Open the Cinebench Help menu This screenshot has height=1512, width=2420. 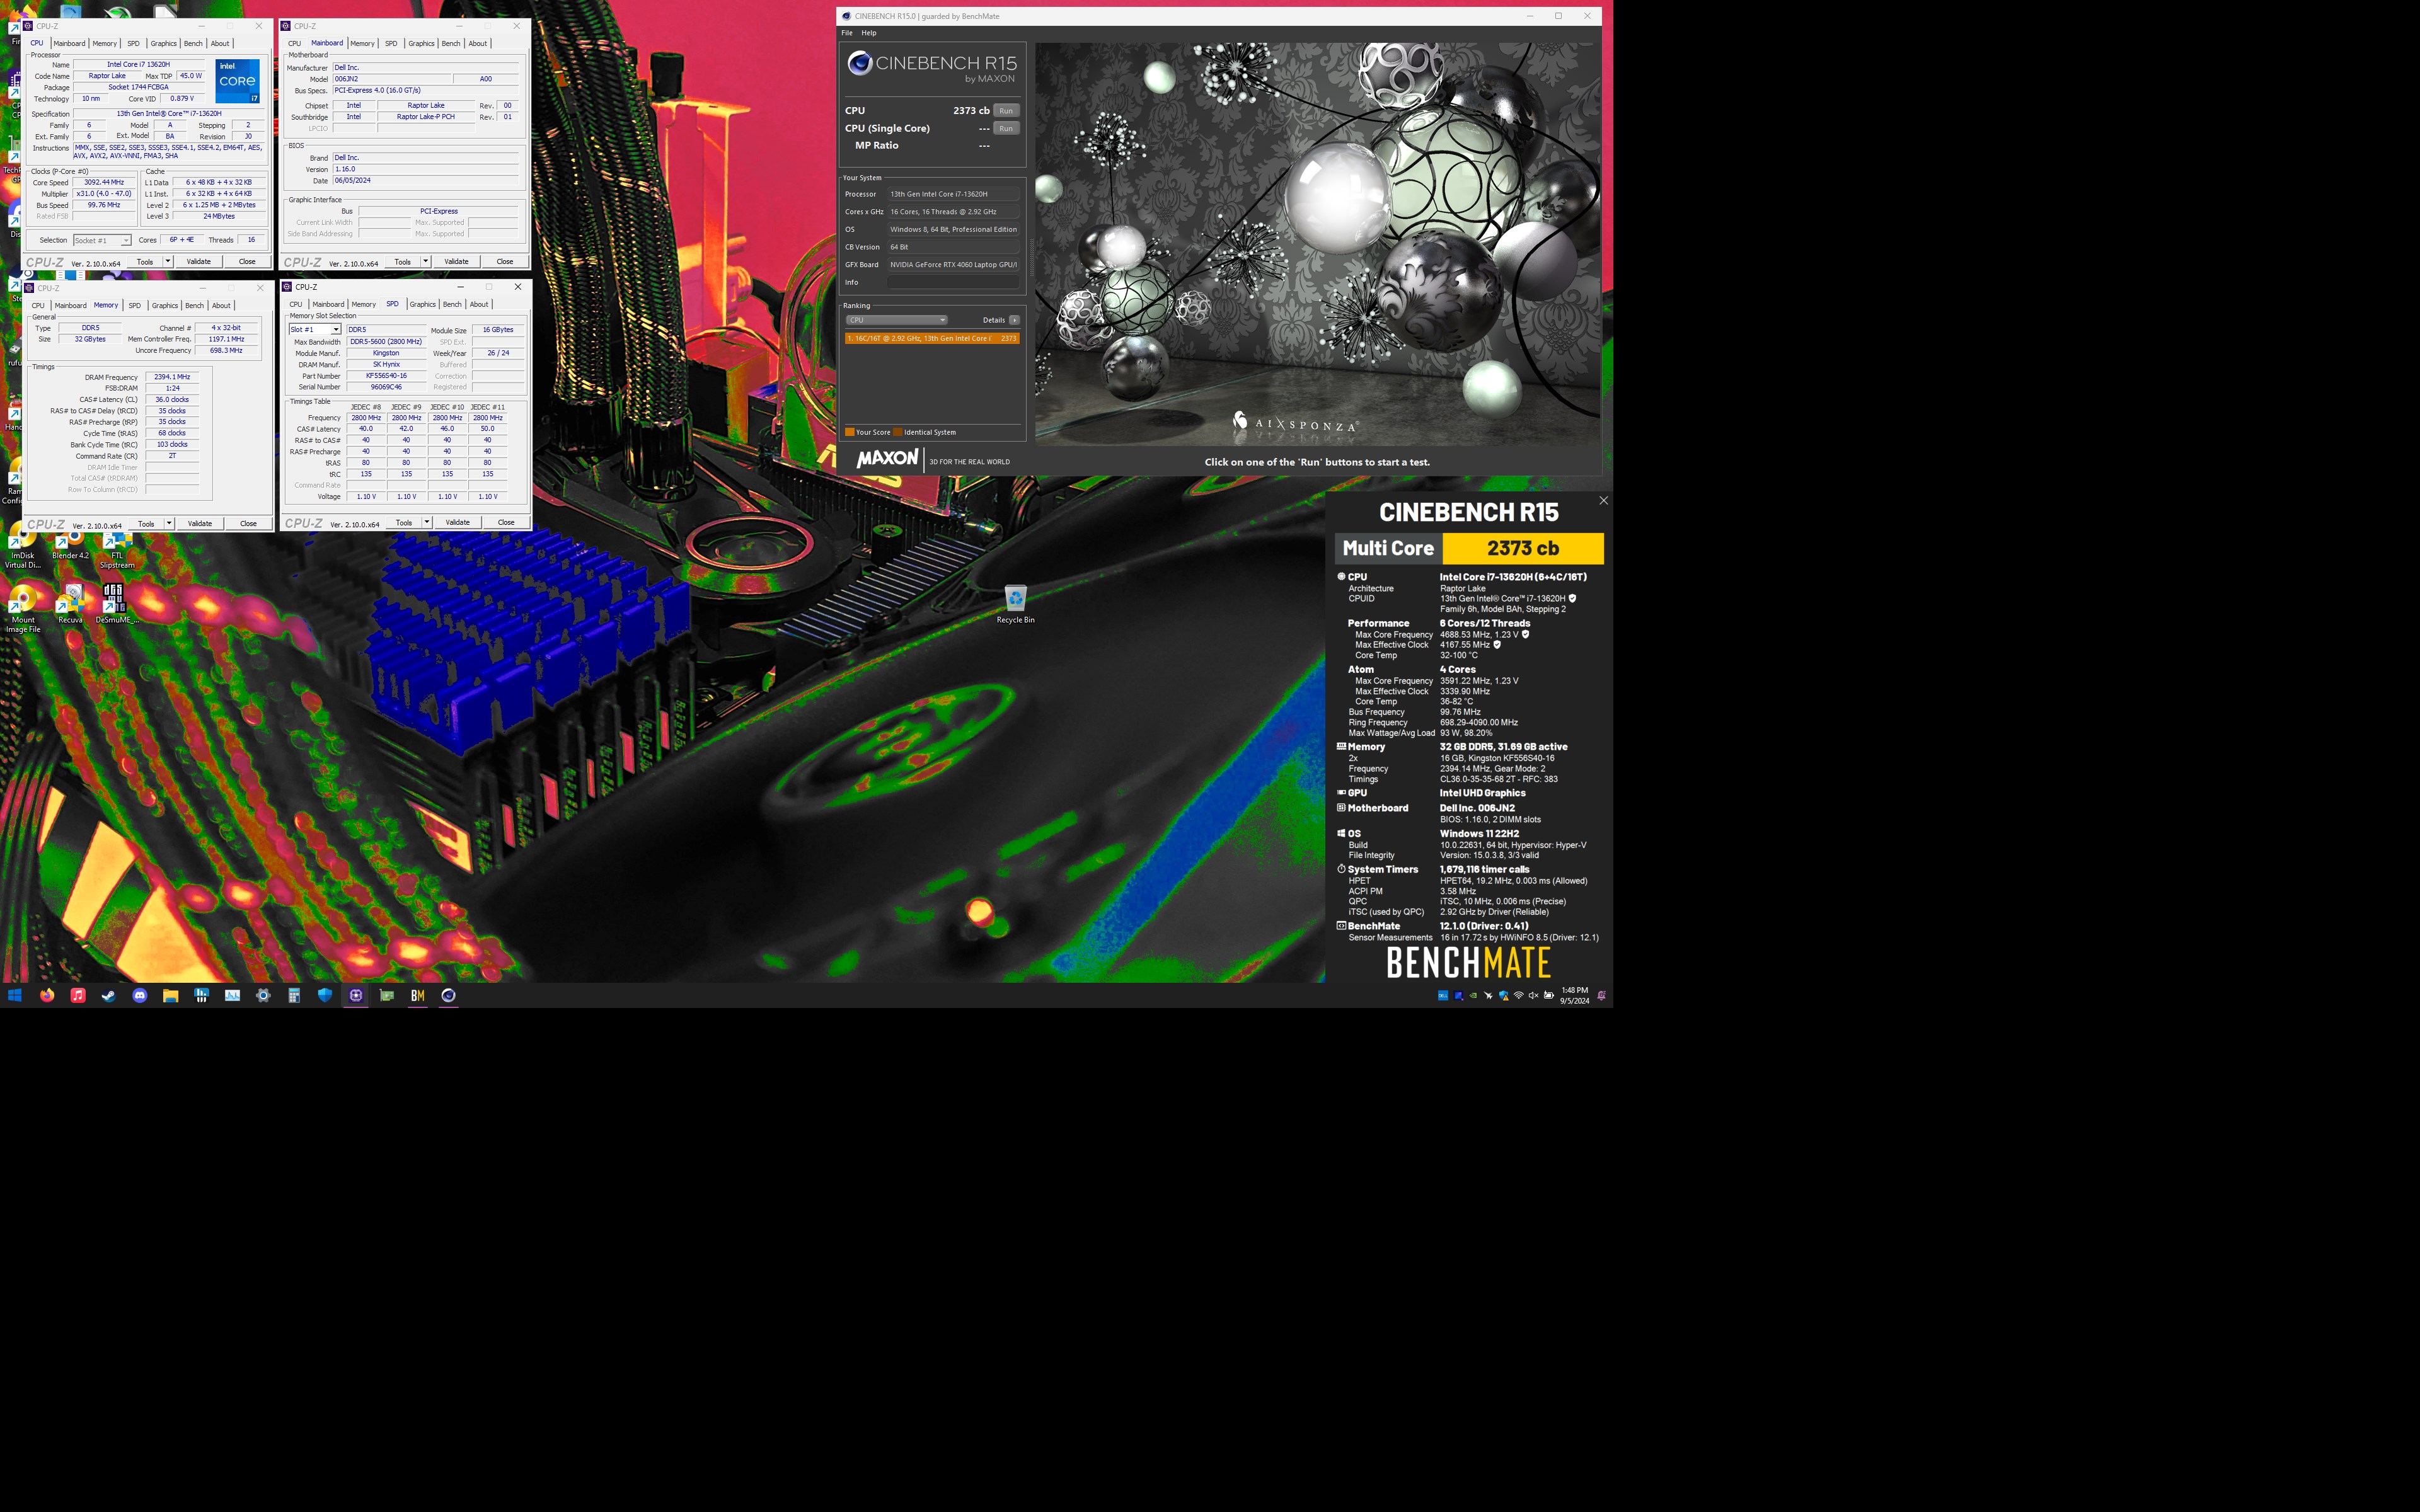pyautogui.click(x=869, y=33)
